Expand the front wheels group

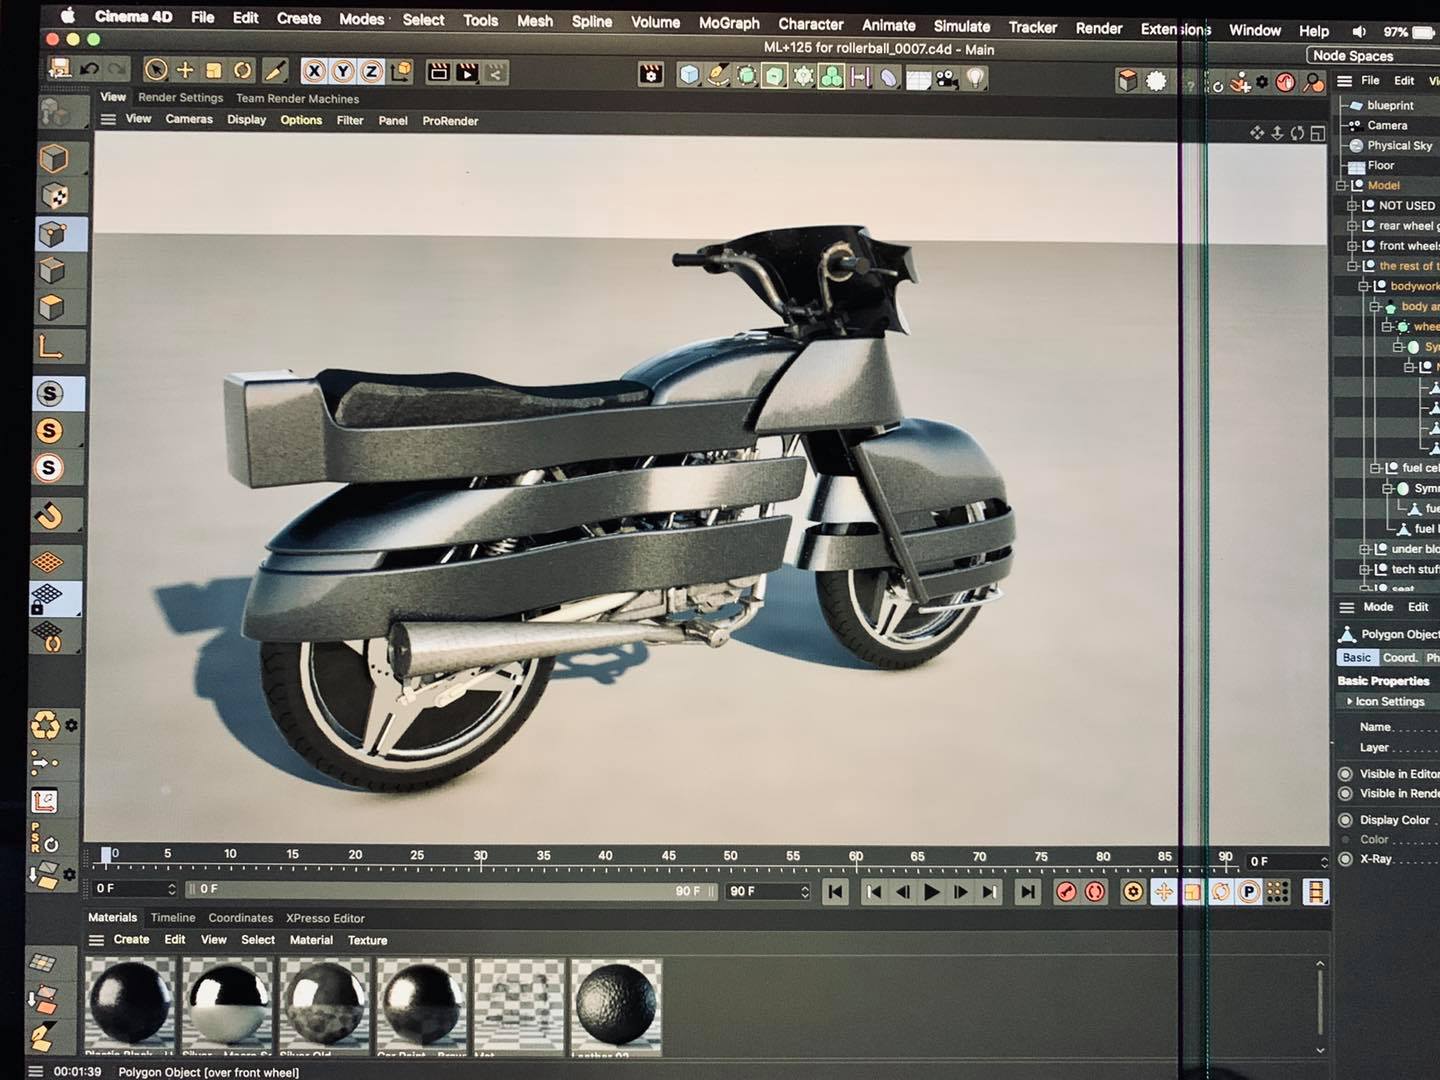[1352, 246]
